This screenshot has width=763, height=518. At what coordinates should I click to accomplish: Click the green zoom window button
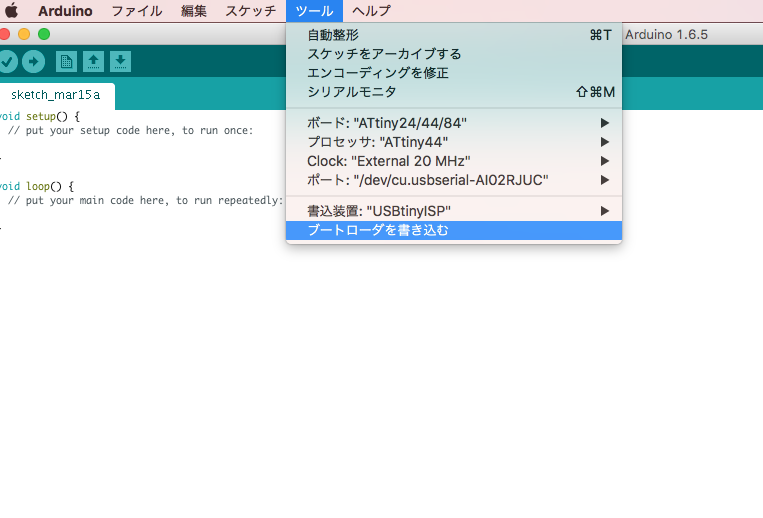pyautogui.click(x=44, y=34)
